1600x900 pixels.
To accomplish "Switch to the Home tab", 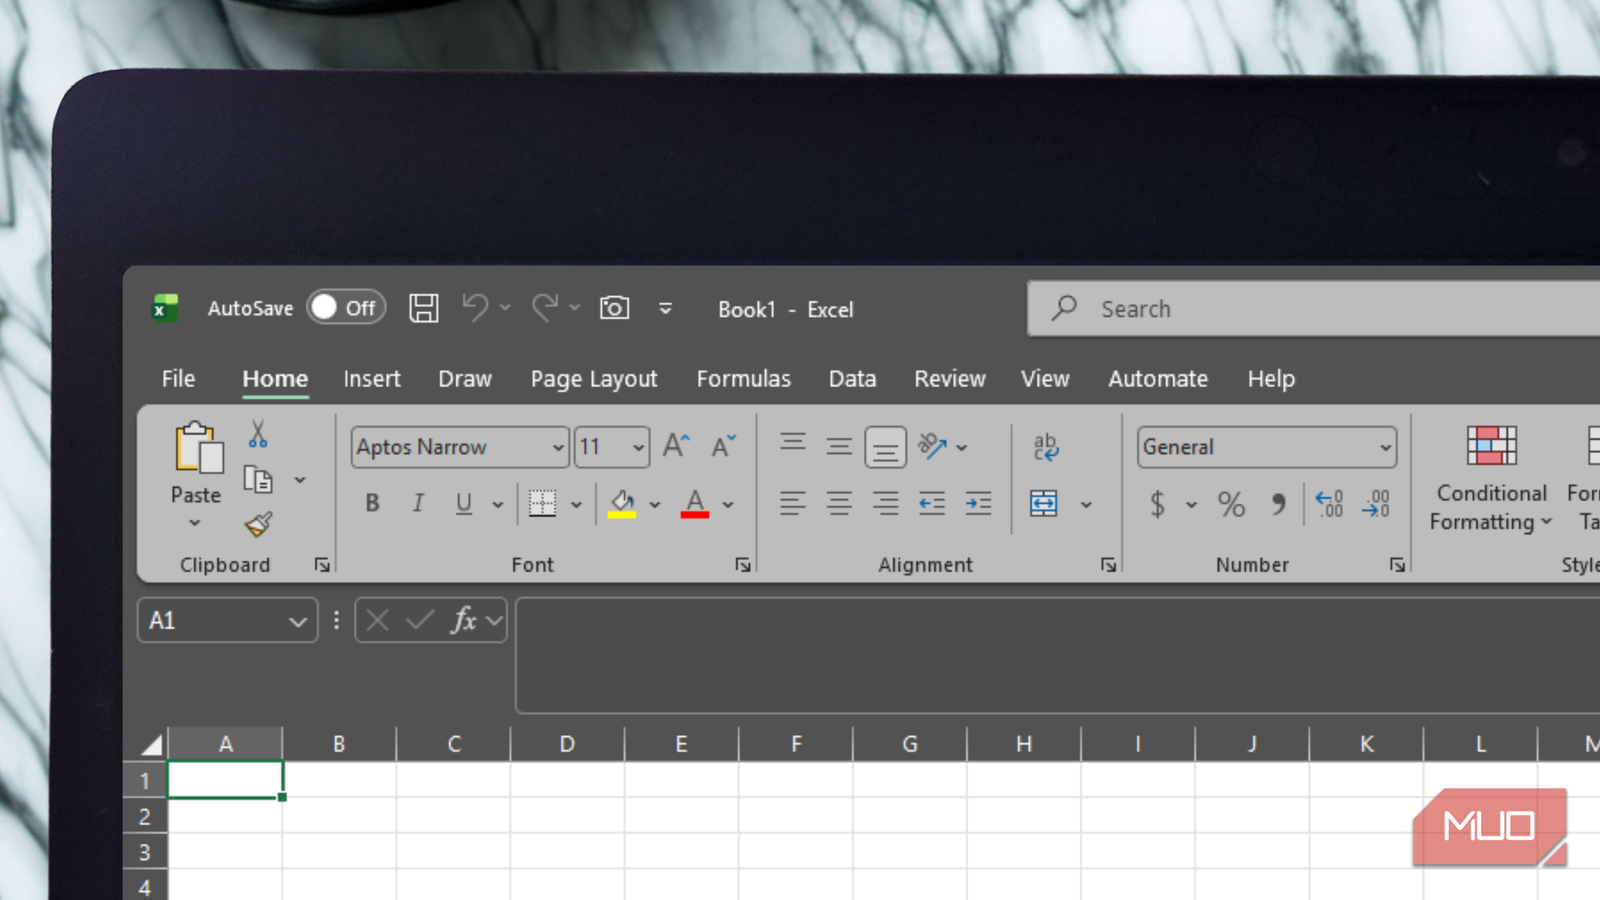I will pos(275,379).
